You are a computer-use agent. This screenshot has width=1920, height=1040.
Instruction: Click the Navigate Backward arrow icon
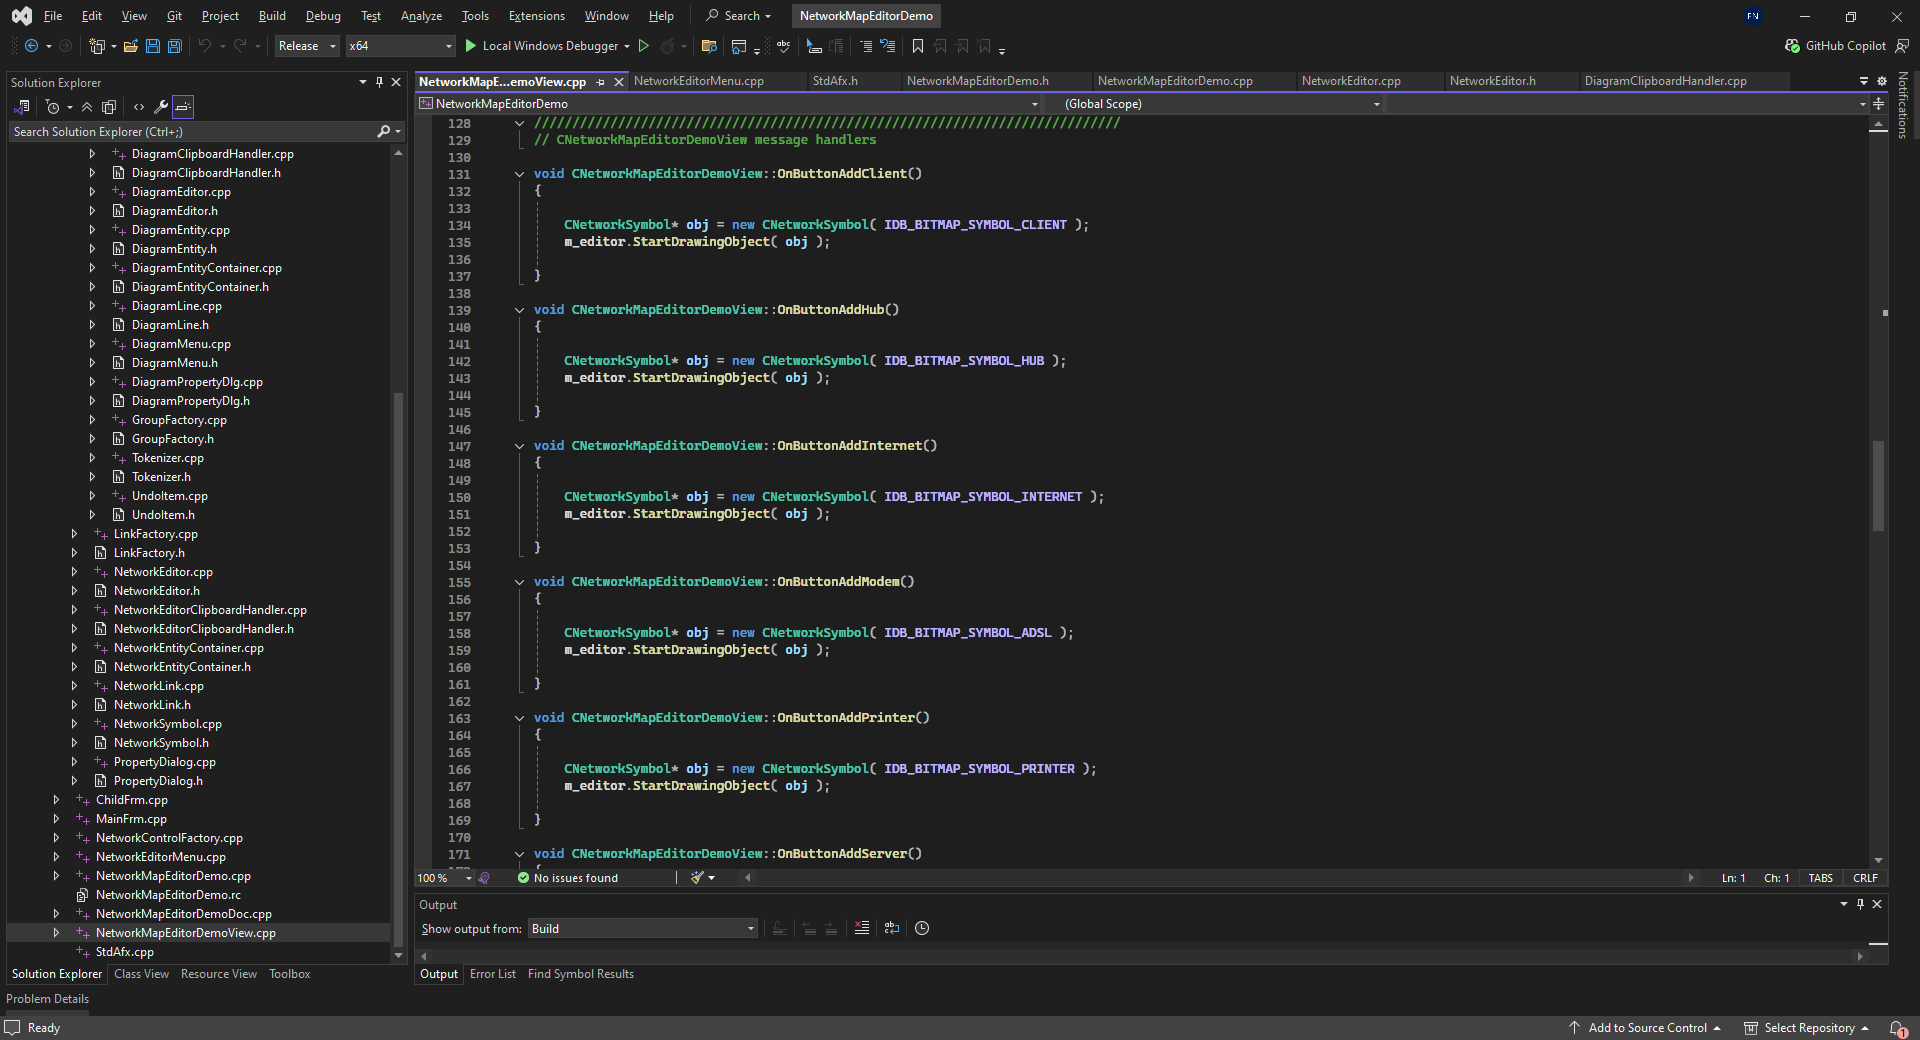click(31, 46)
